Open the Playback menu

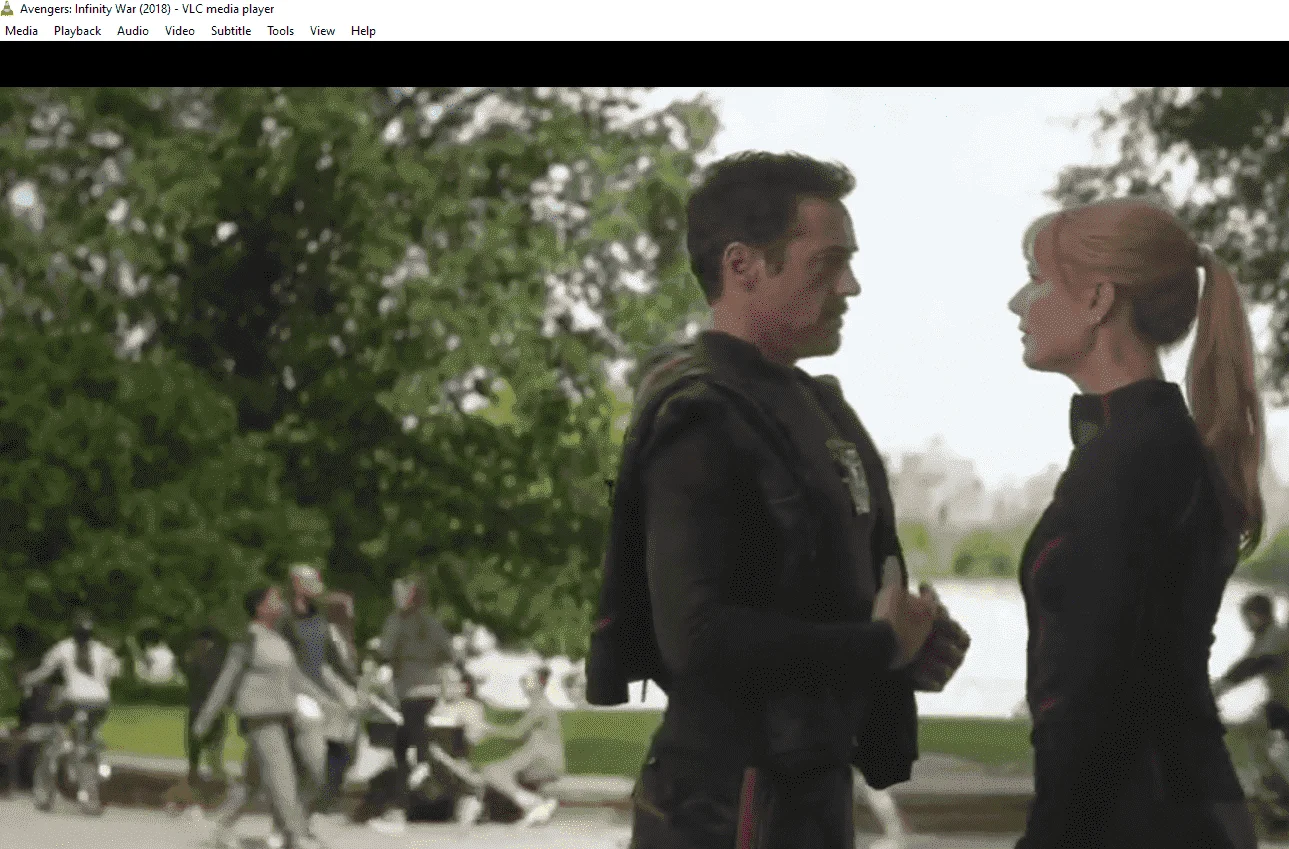(77, 31)
